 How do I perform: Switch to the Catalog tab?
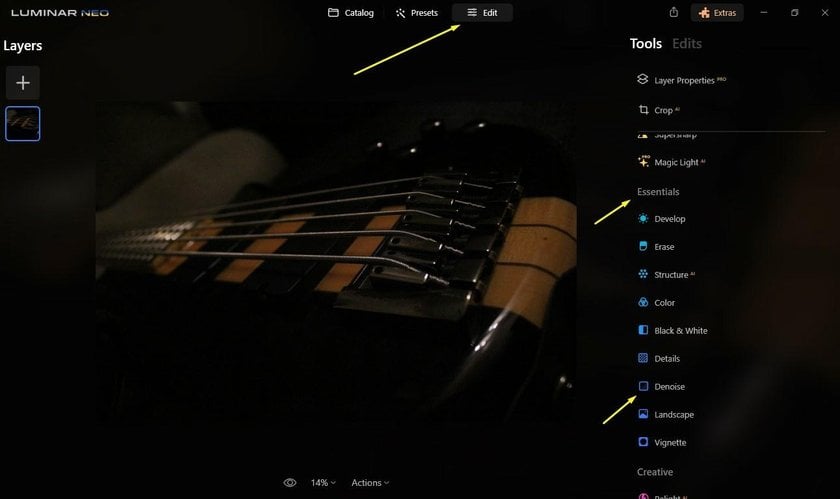tap(351, 12)
